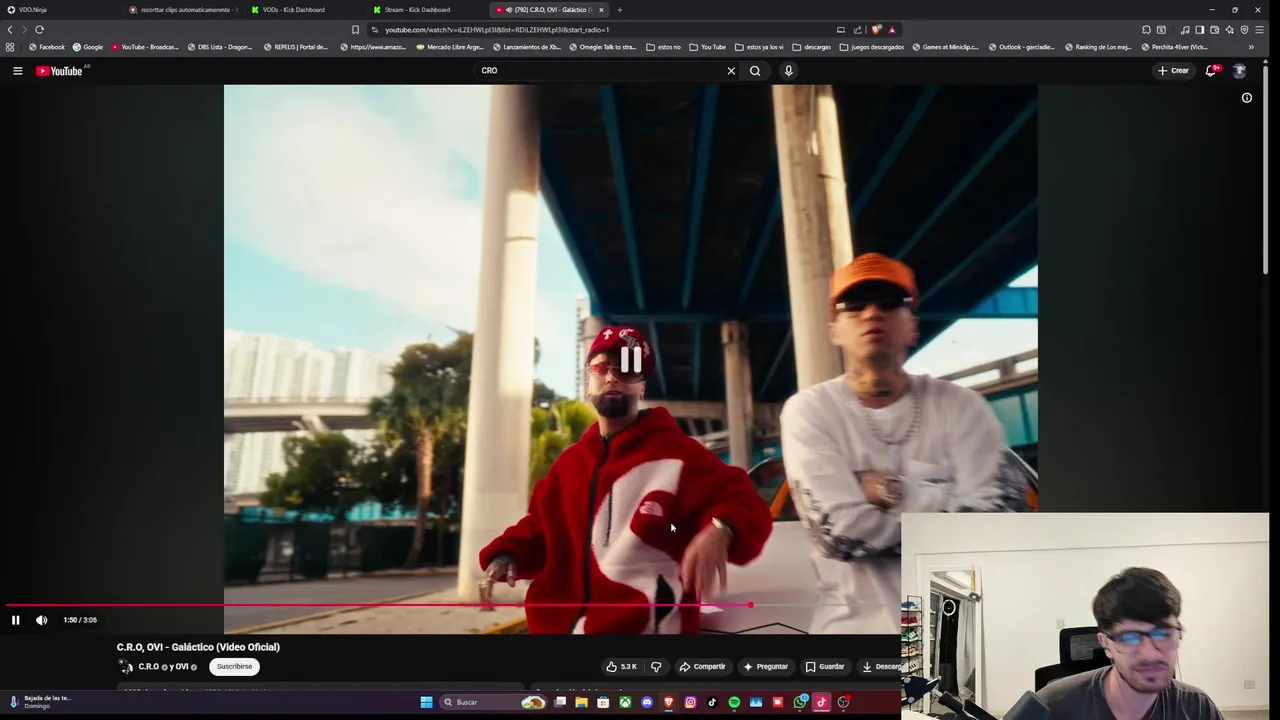Click the center pause overlay on video
The image size is (1280, 720).
click(x=631, y=360)
